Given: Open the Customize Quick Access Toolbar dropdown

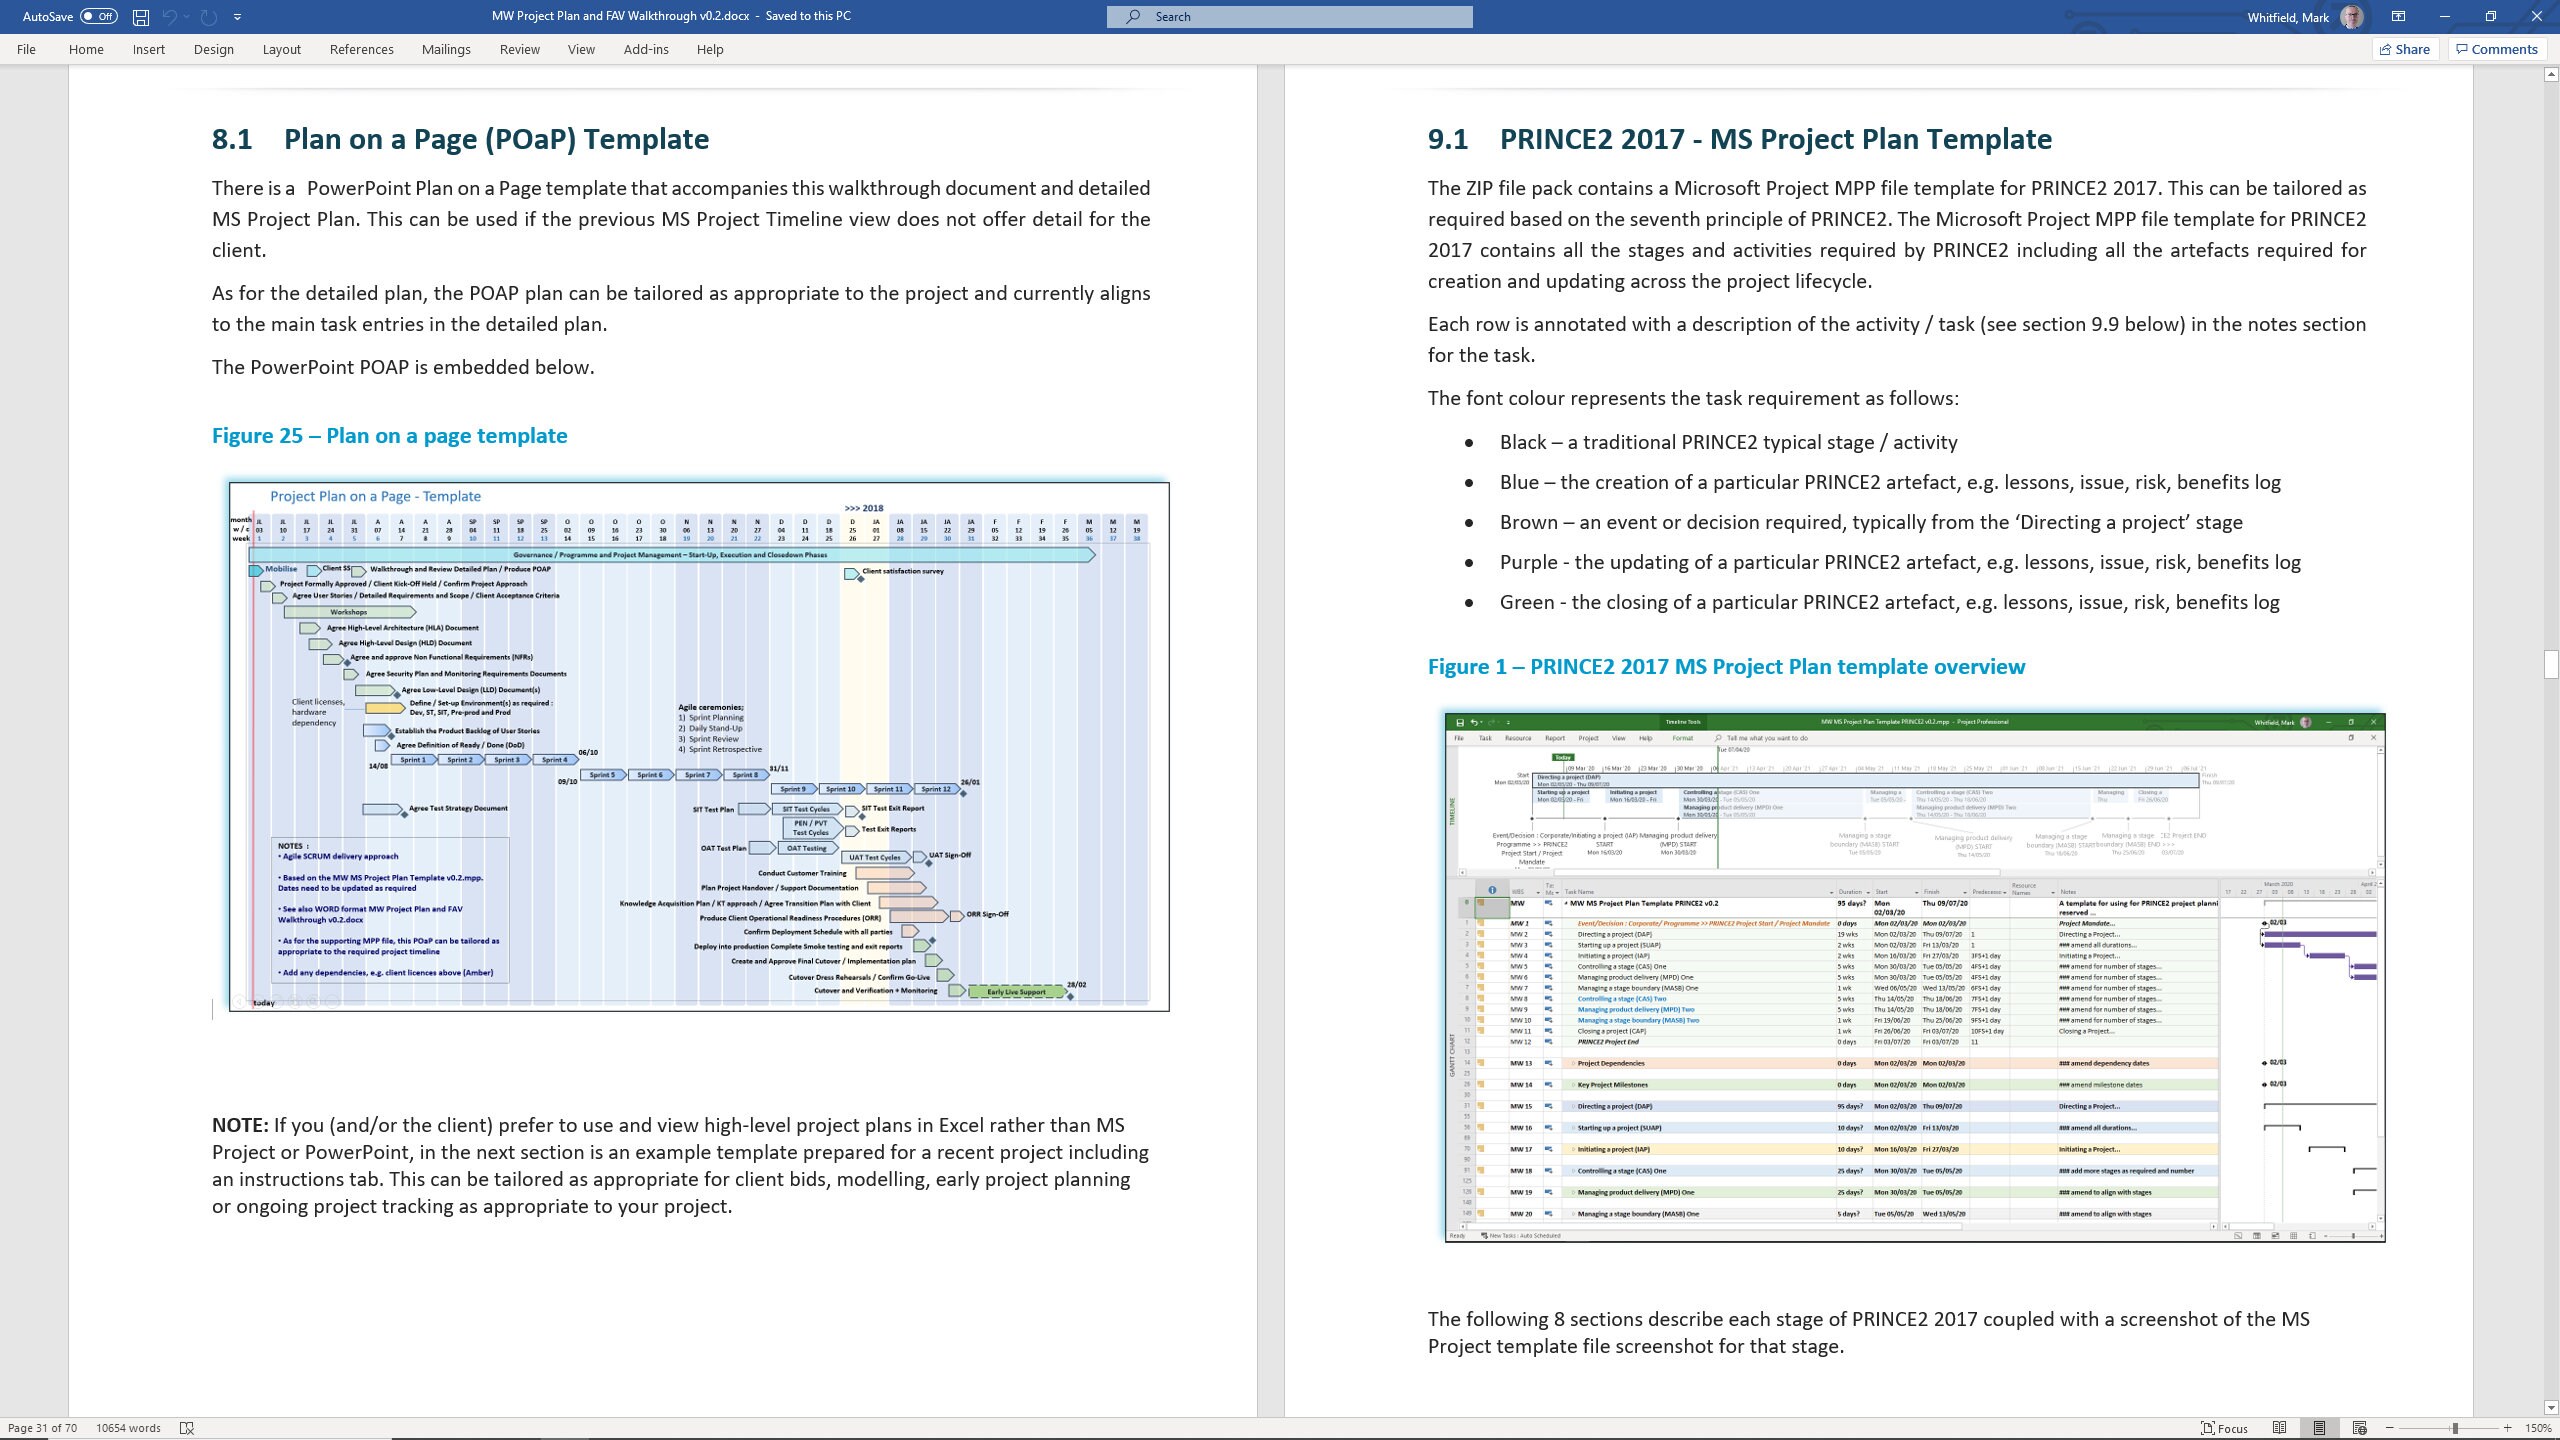Looking at the screenshot, I should click(x=237, y=16).
